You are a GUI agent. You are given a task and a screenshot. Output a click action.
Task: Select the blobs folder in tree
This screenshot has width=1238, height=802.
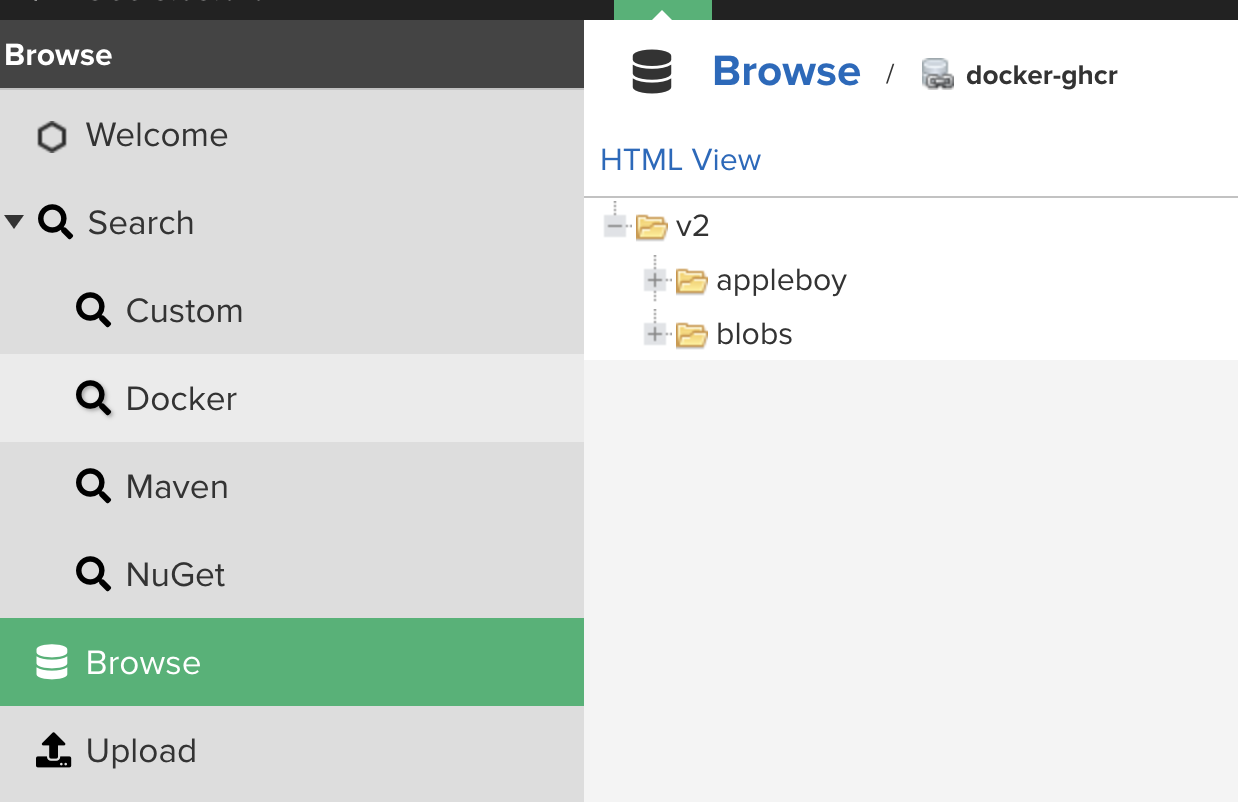[x=754, y=334]
